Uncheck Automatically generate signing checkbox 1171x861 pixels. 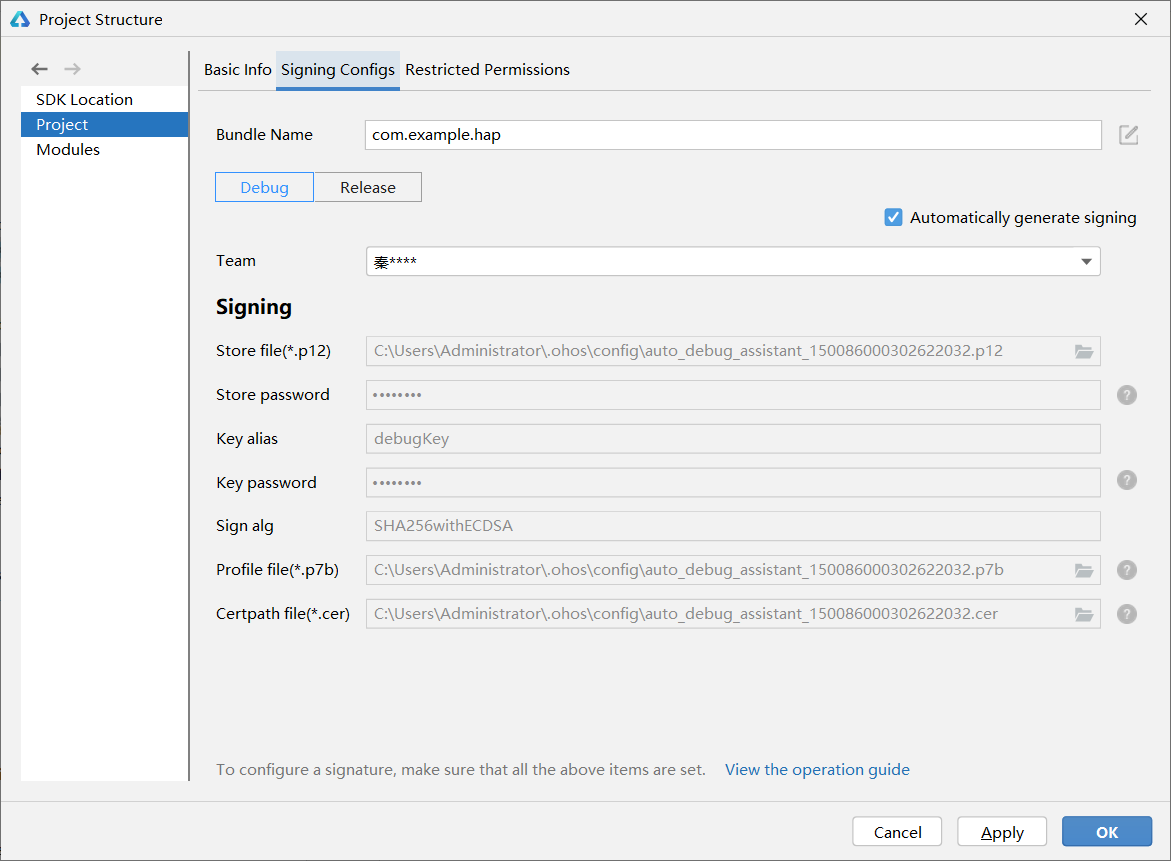pyautogui.click(x=894, y=217)
